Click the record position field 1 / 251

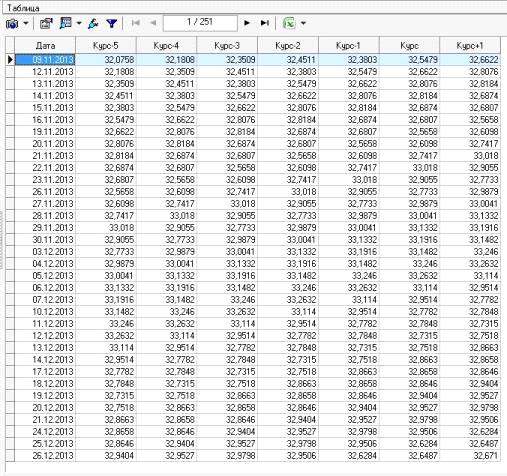click(200, 23)
